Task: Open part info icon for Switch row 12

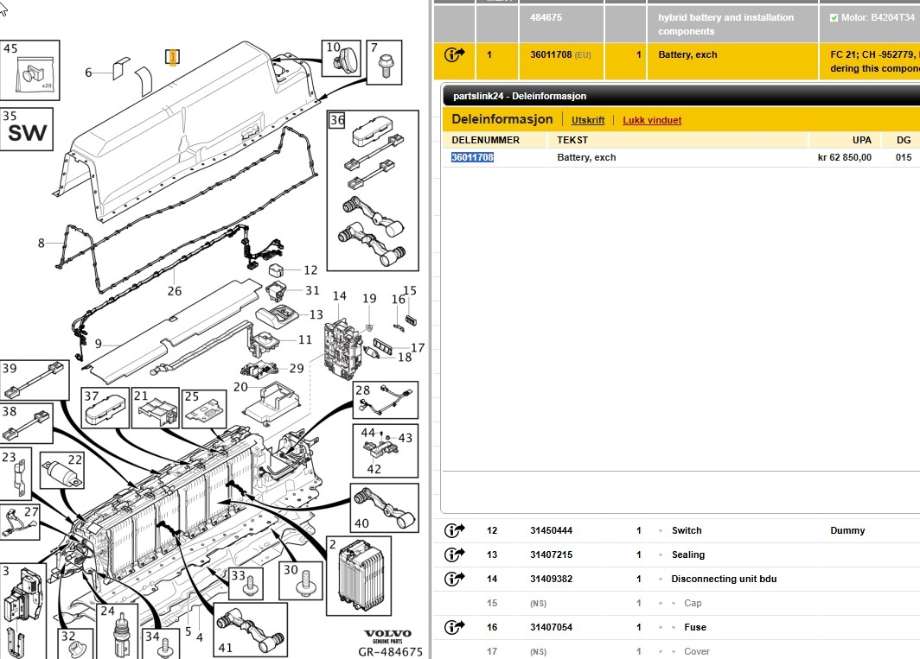Action: click(454, 530)
